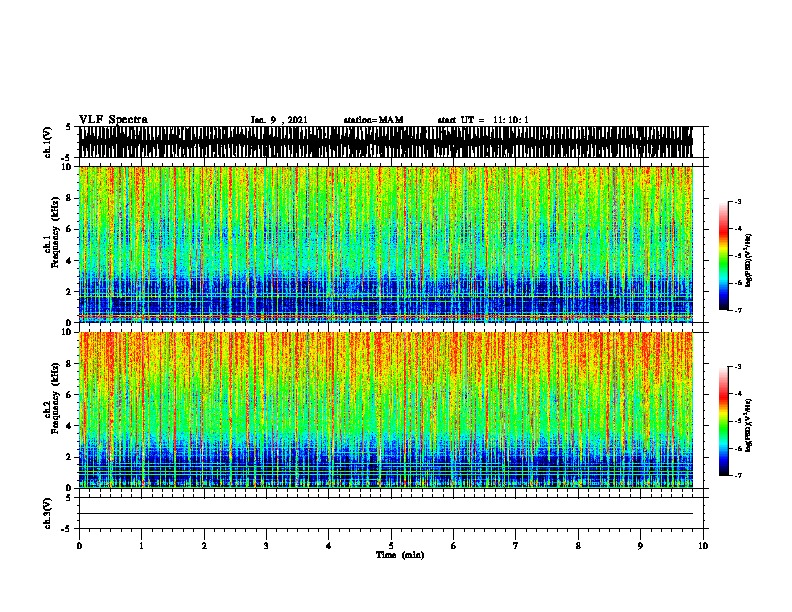Click the "-3" label on ch.2 colorbar
The width and height of the screenshot is (792, 612).
(x=738, y=367)
